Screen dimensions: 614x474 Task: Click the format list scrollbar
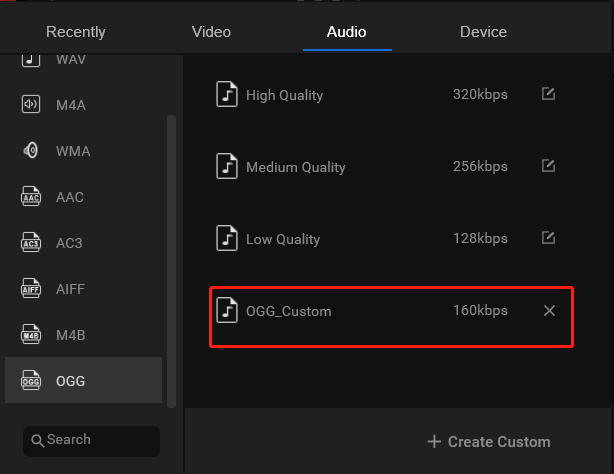coord(171,261)
